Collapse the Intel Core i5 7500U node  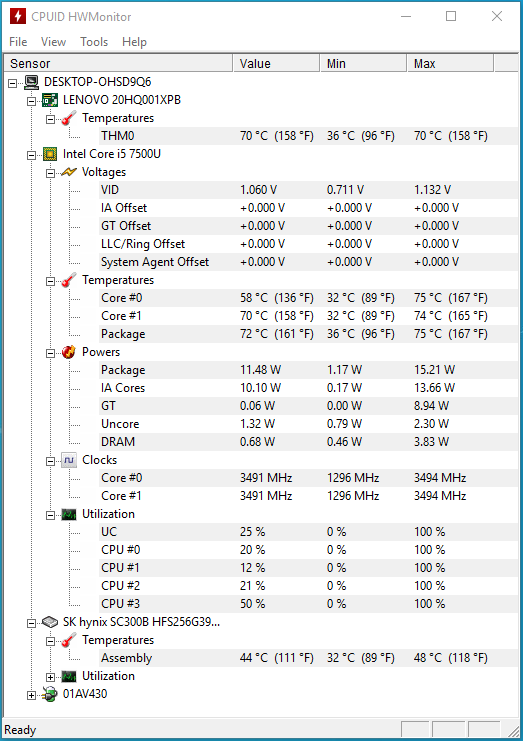(31, 155)
